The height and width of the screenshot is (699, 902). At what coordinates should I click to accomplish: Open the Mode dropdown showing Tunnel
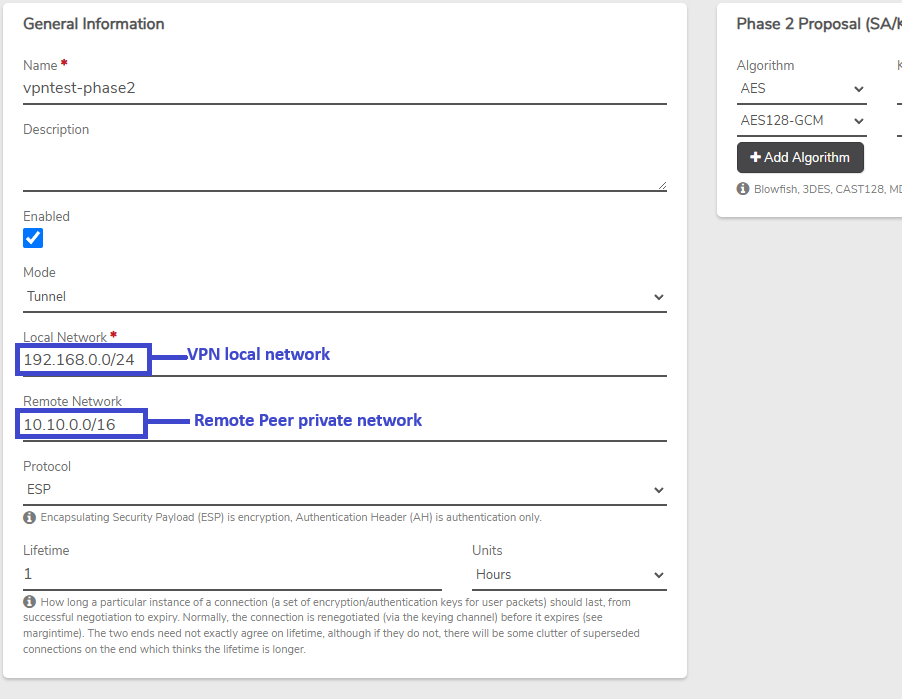[345, 297]
